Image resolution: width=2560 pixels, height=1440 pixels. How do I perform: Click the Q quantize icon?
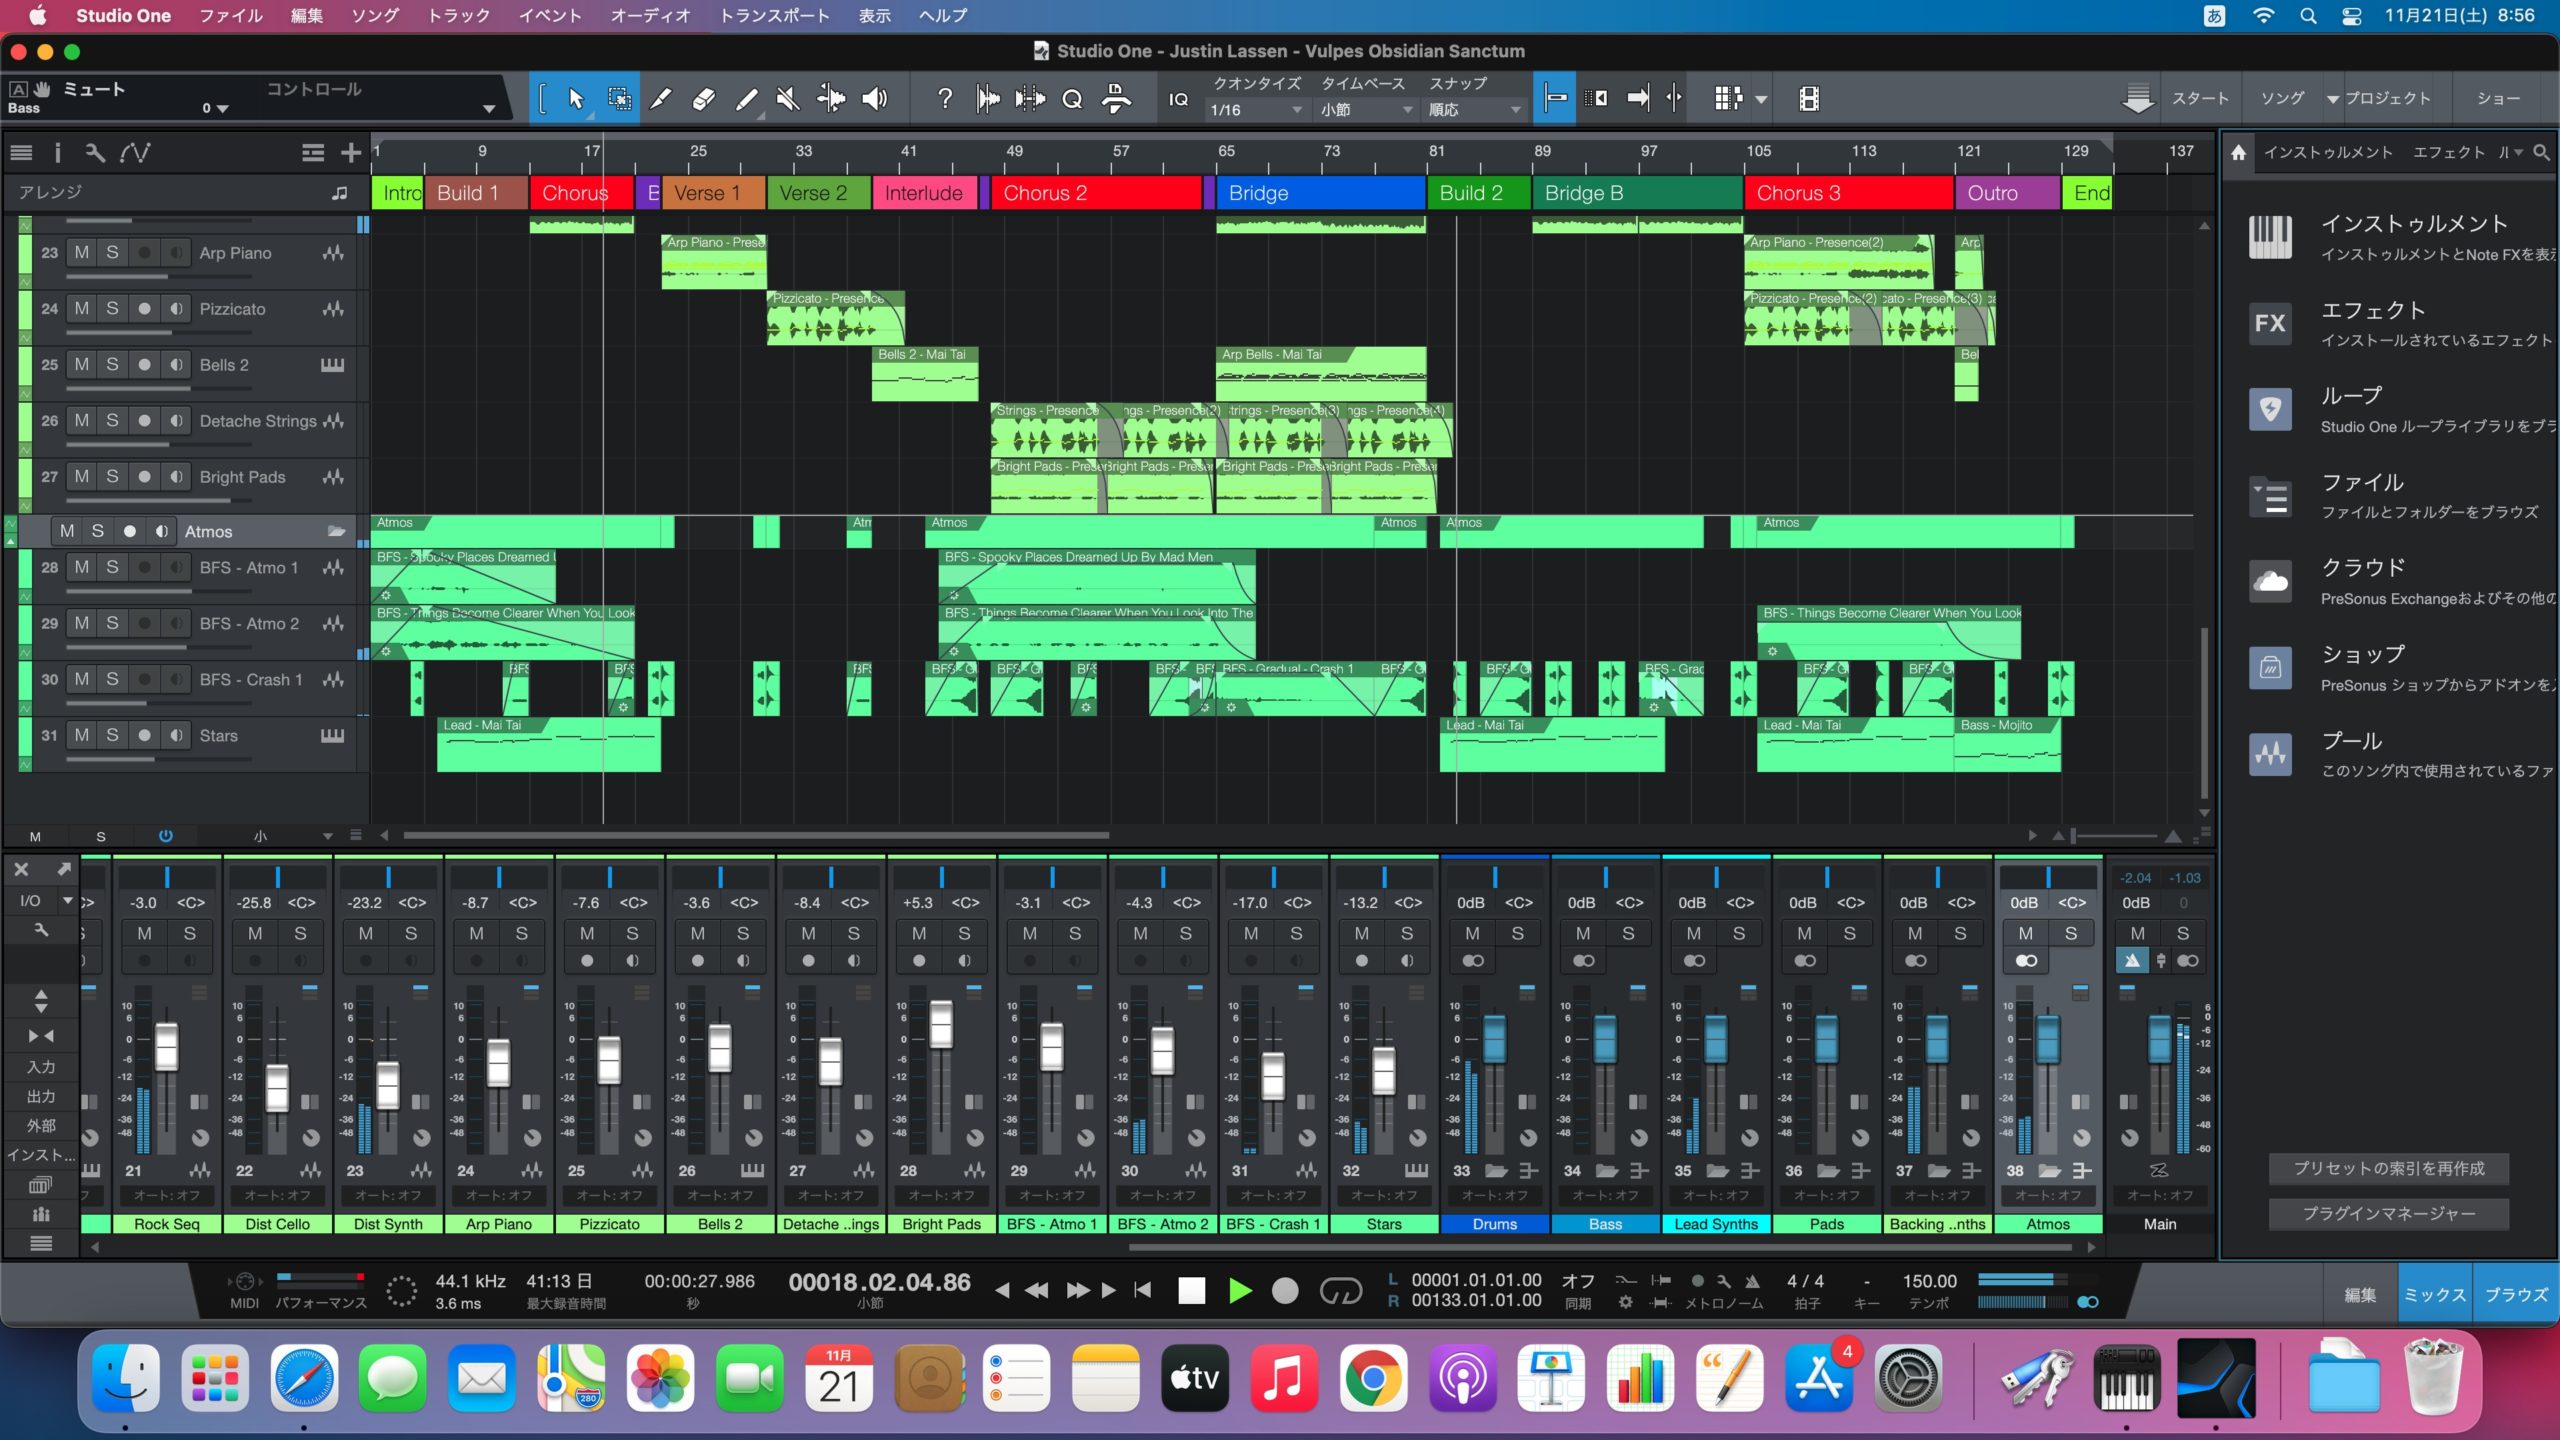click(x=1072, y=98)
